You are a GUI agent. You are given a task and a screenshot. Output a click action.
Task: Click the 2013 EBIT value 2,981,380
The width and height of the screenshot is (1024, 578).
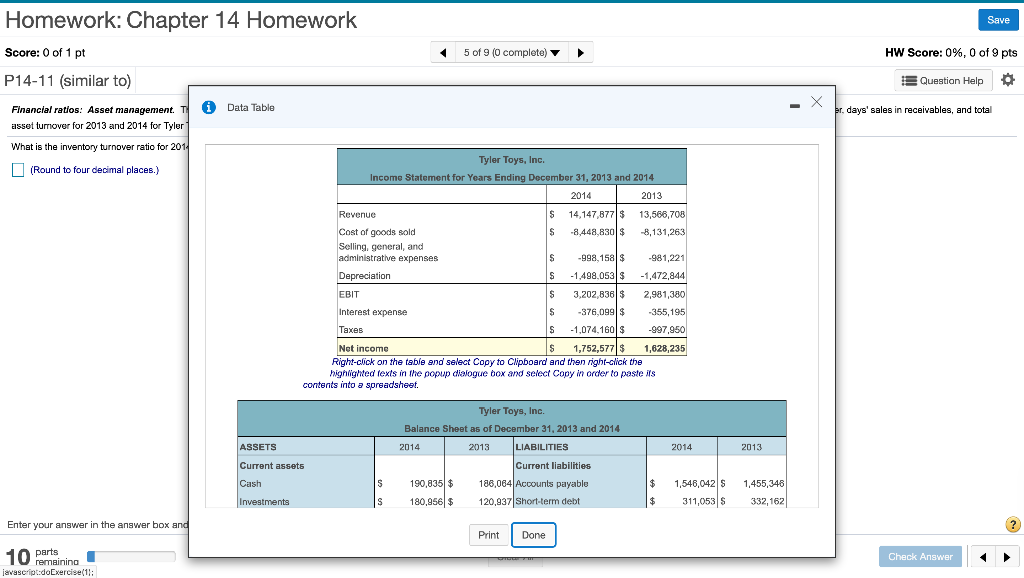coord(664,295)
